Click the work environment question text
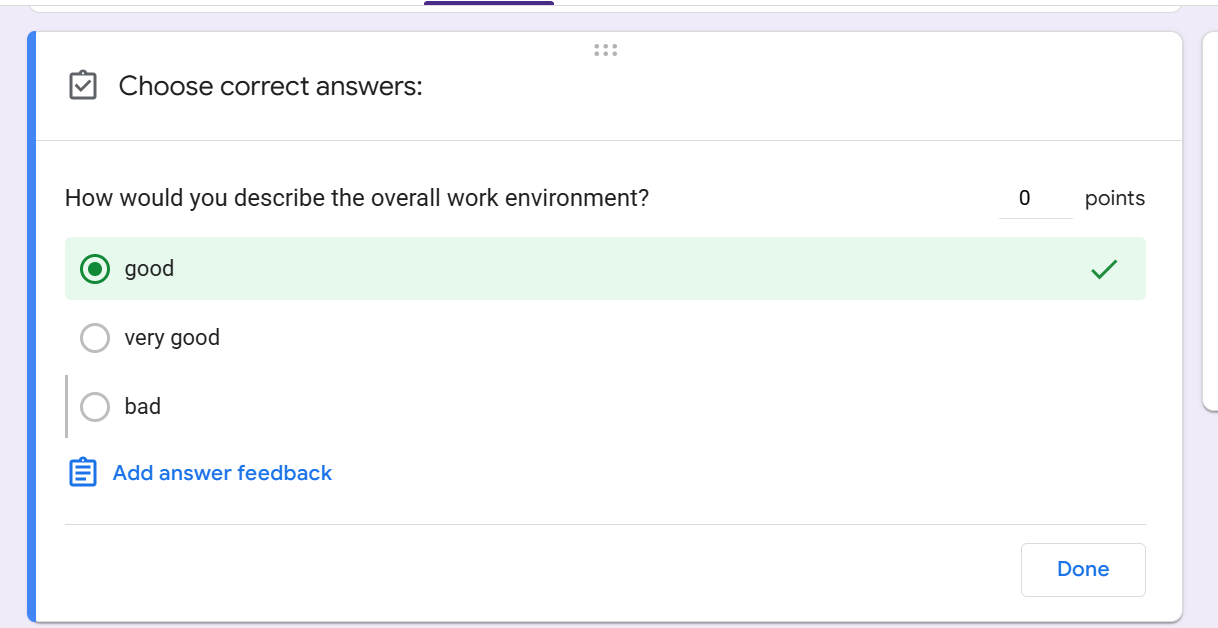The height and width of the screenshot is (628, 1218). (x=357, y=198)
